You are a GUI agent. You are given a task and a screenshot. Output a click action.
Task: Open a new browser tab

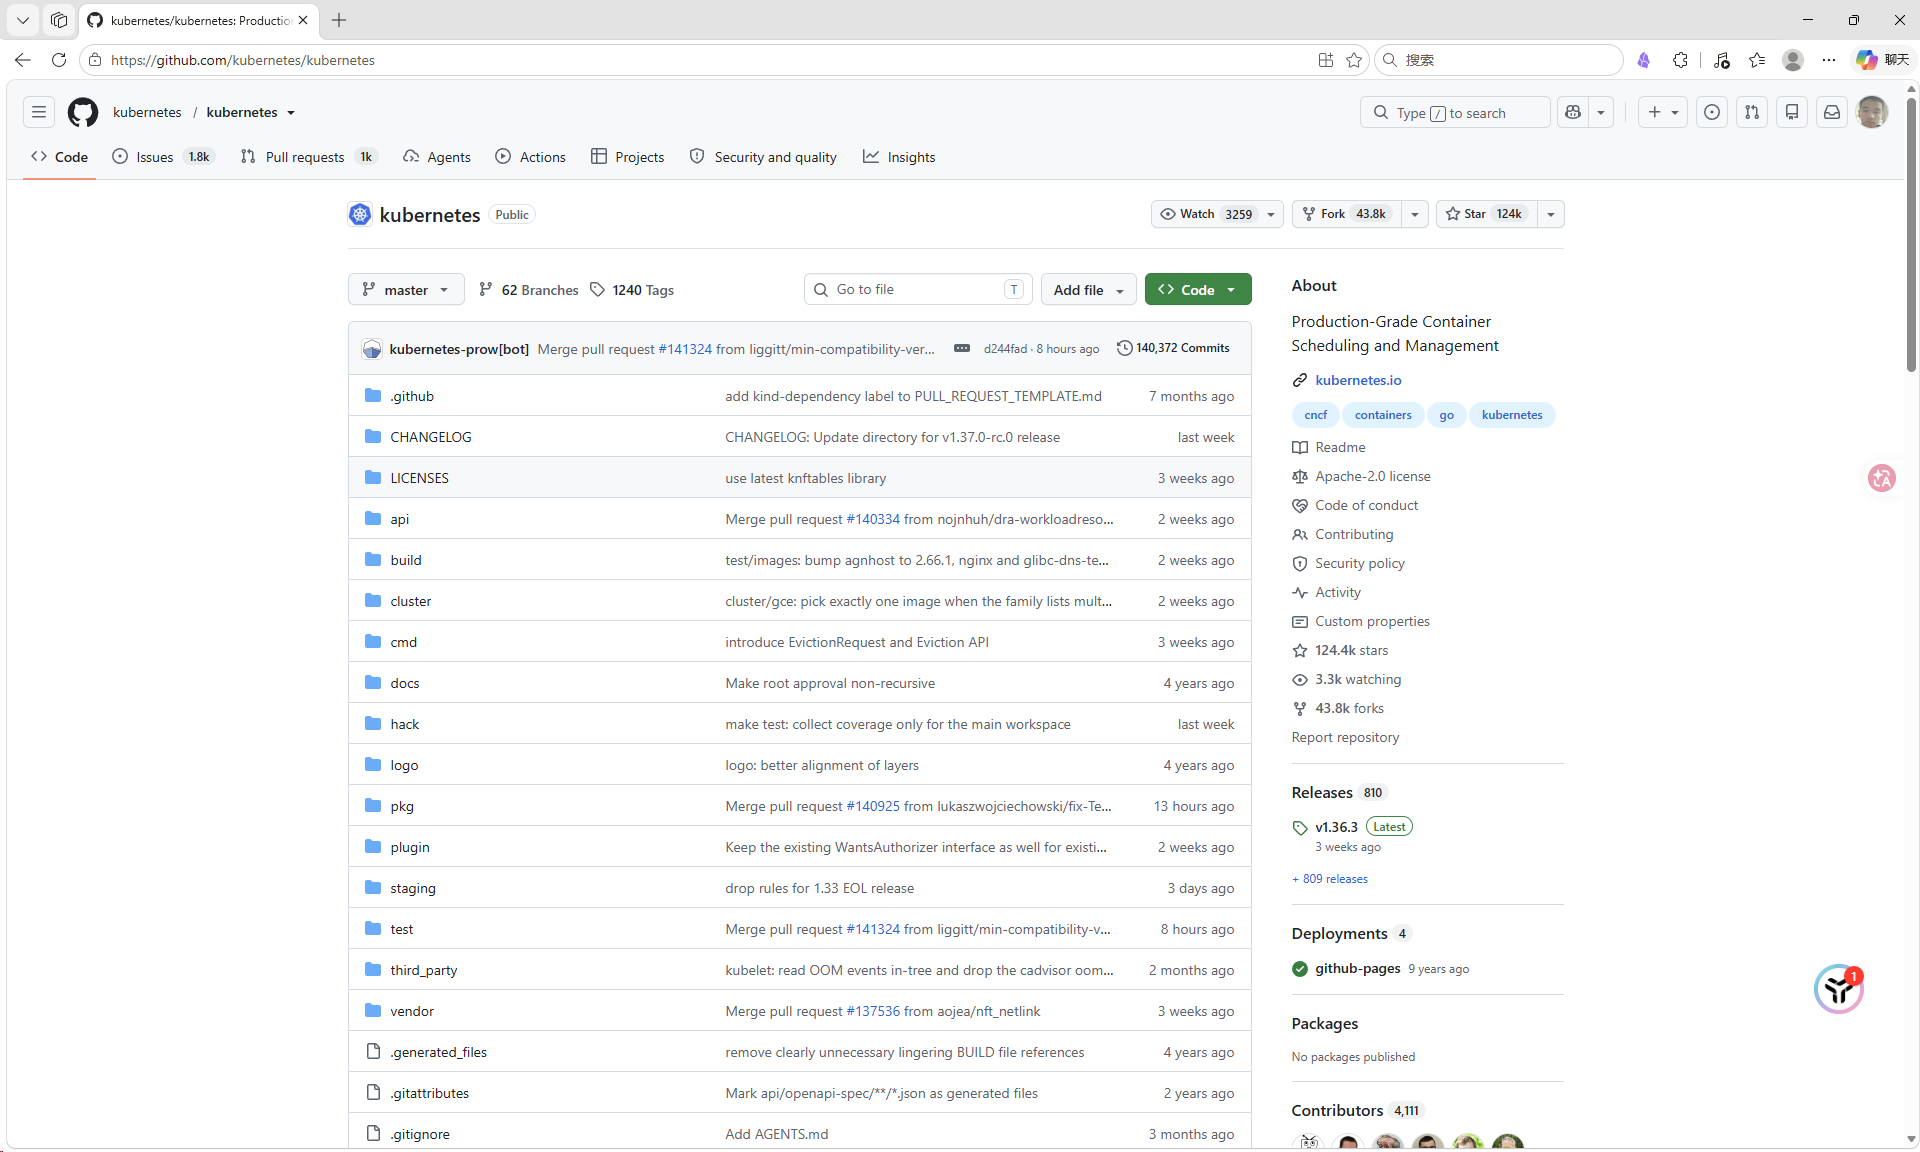pyautogui.click(x=339, y=20)
